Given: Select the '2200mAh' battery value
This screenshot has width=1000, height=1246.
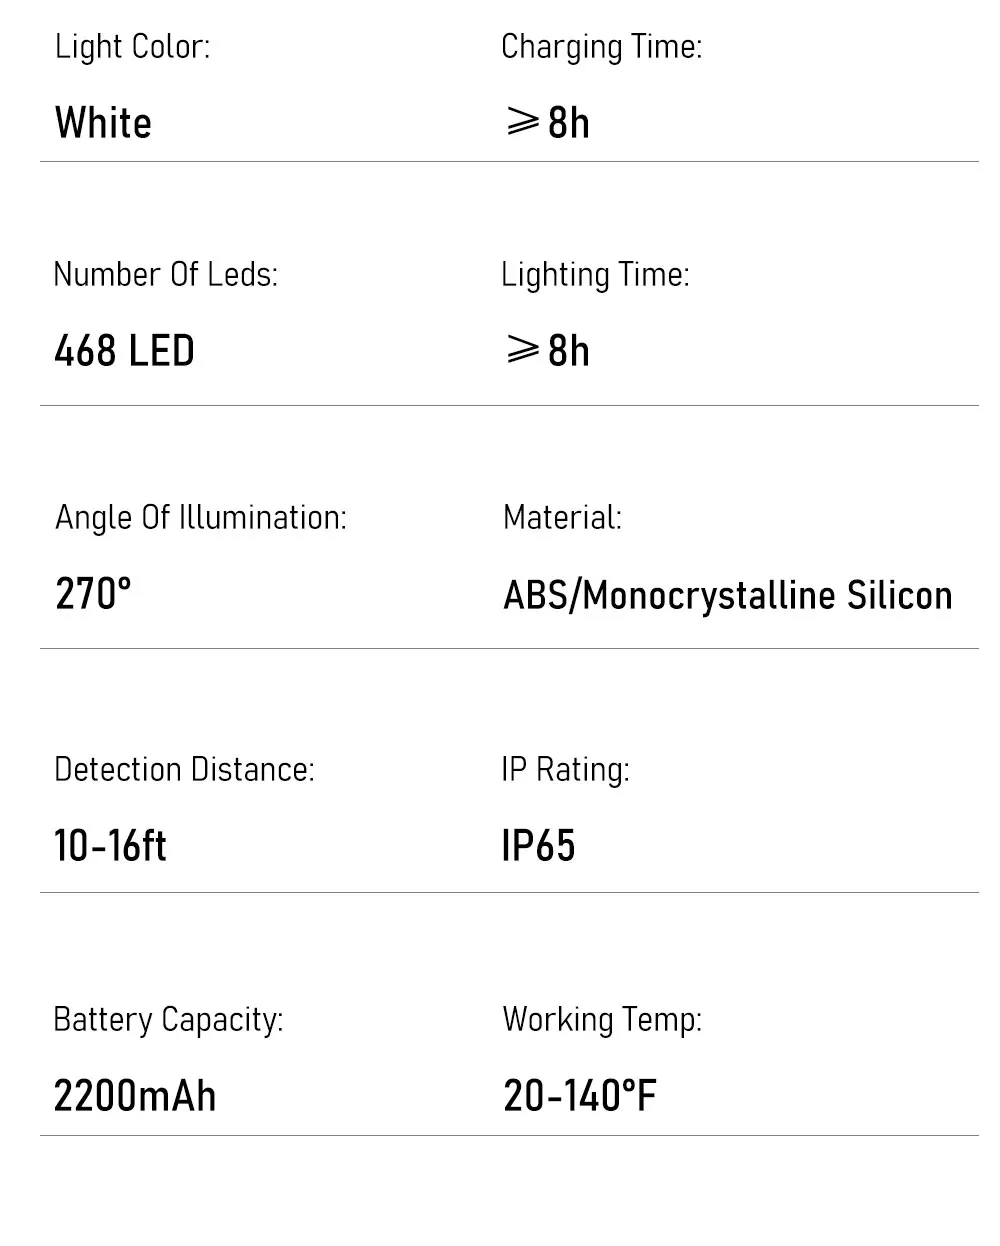Looking at the screenshot, I should [x=134, y=1096].
